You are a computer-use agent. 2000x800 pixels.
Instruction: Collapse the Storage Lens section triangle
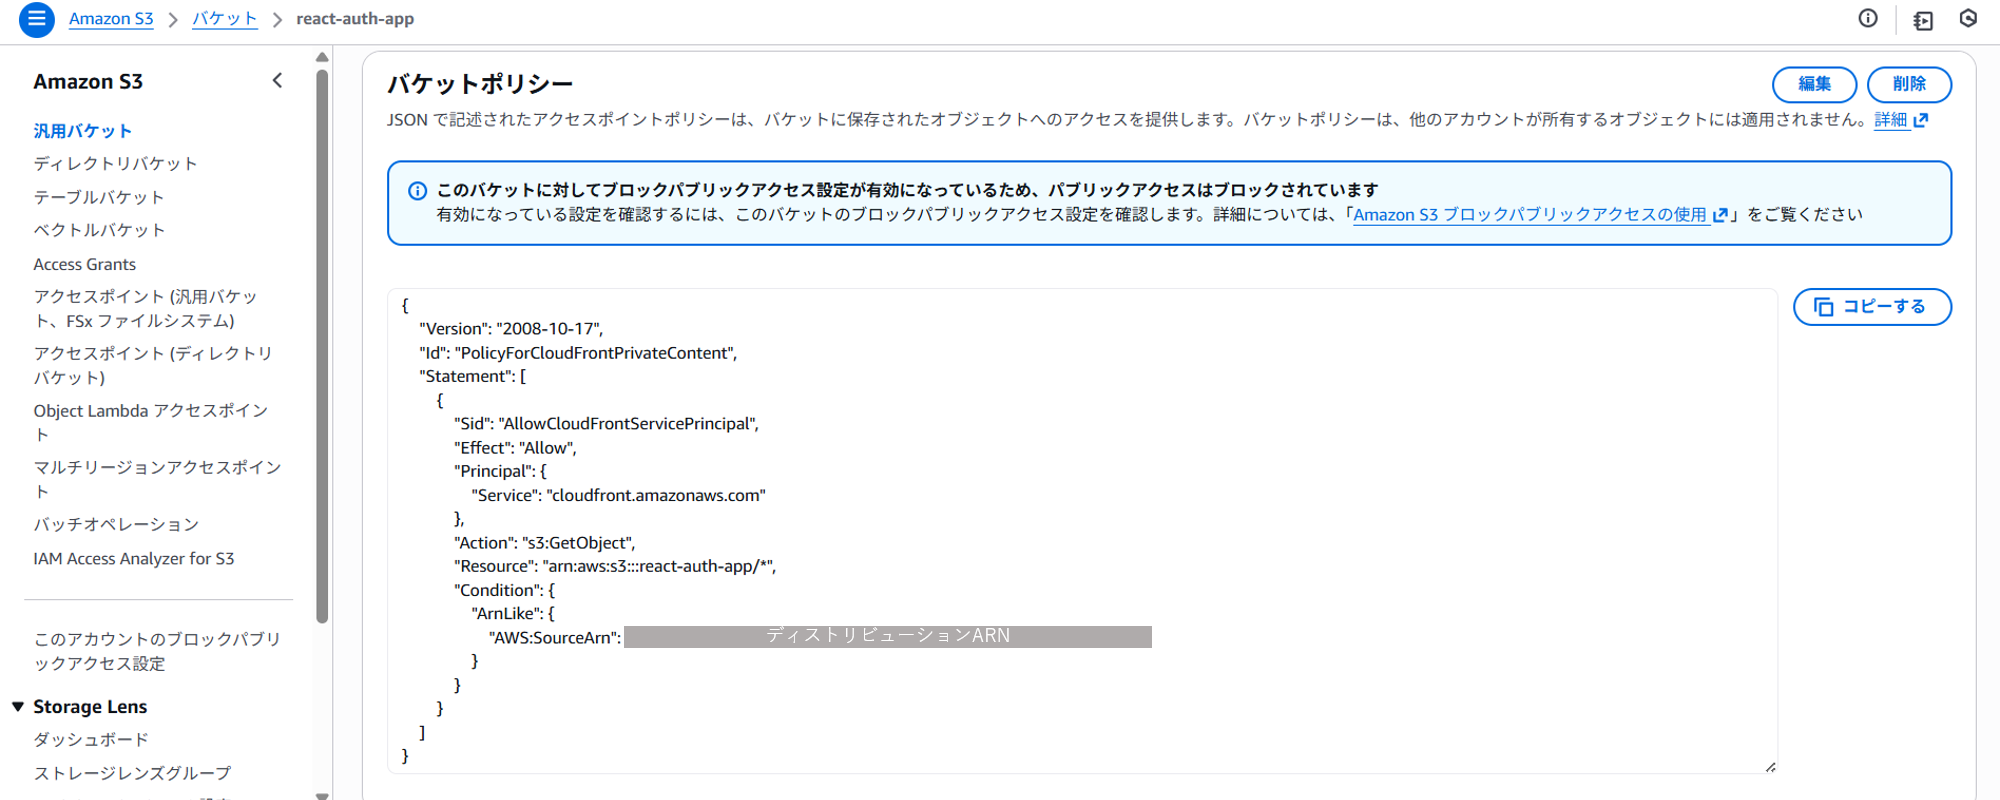click(x=18, y=707)
